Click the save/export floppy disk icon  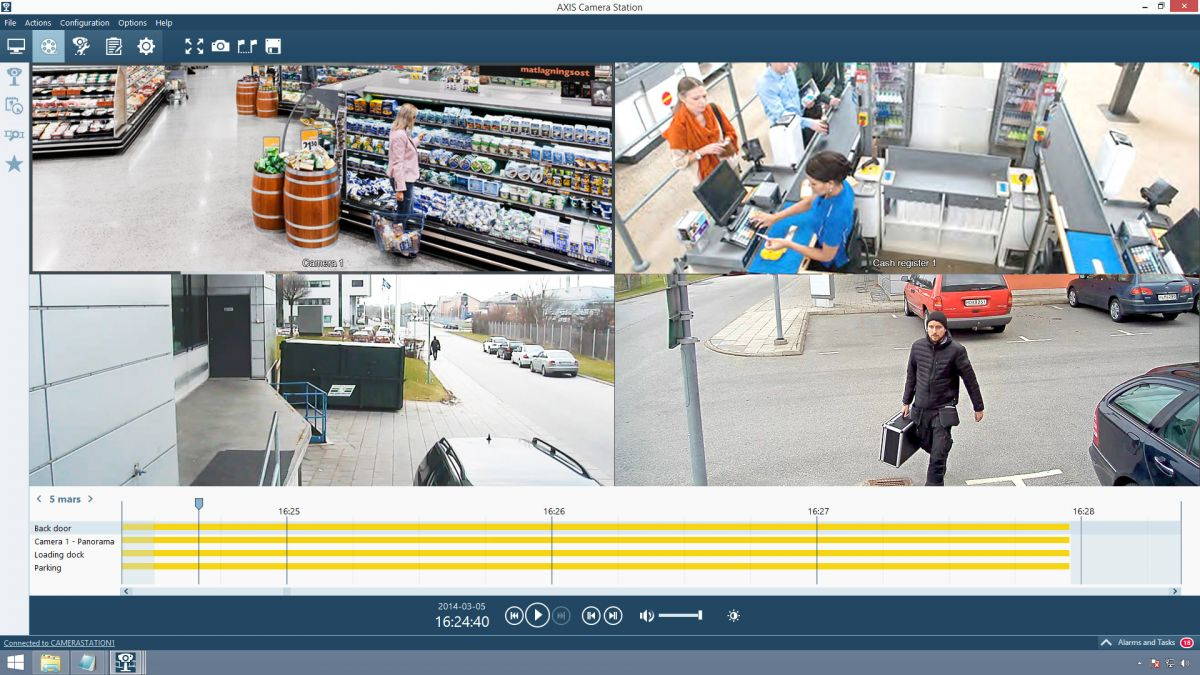click(x=273, y=46)
